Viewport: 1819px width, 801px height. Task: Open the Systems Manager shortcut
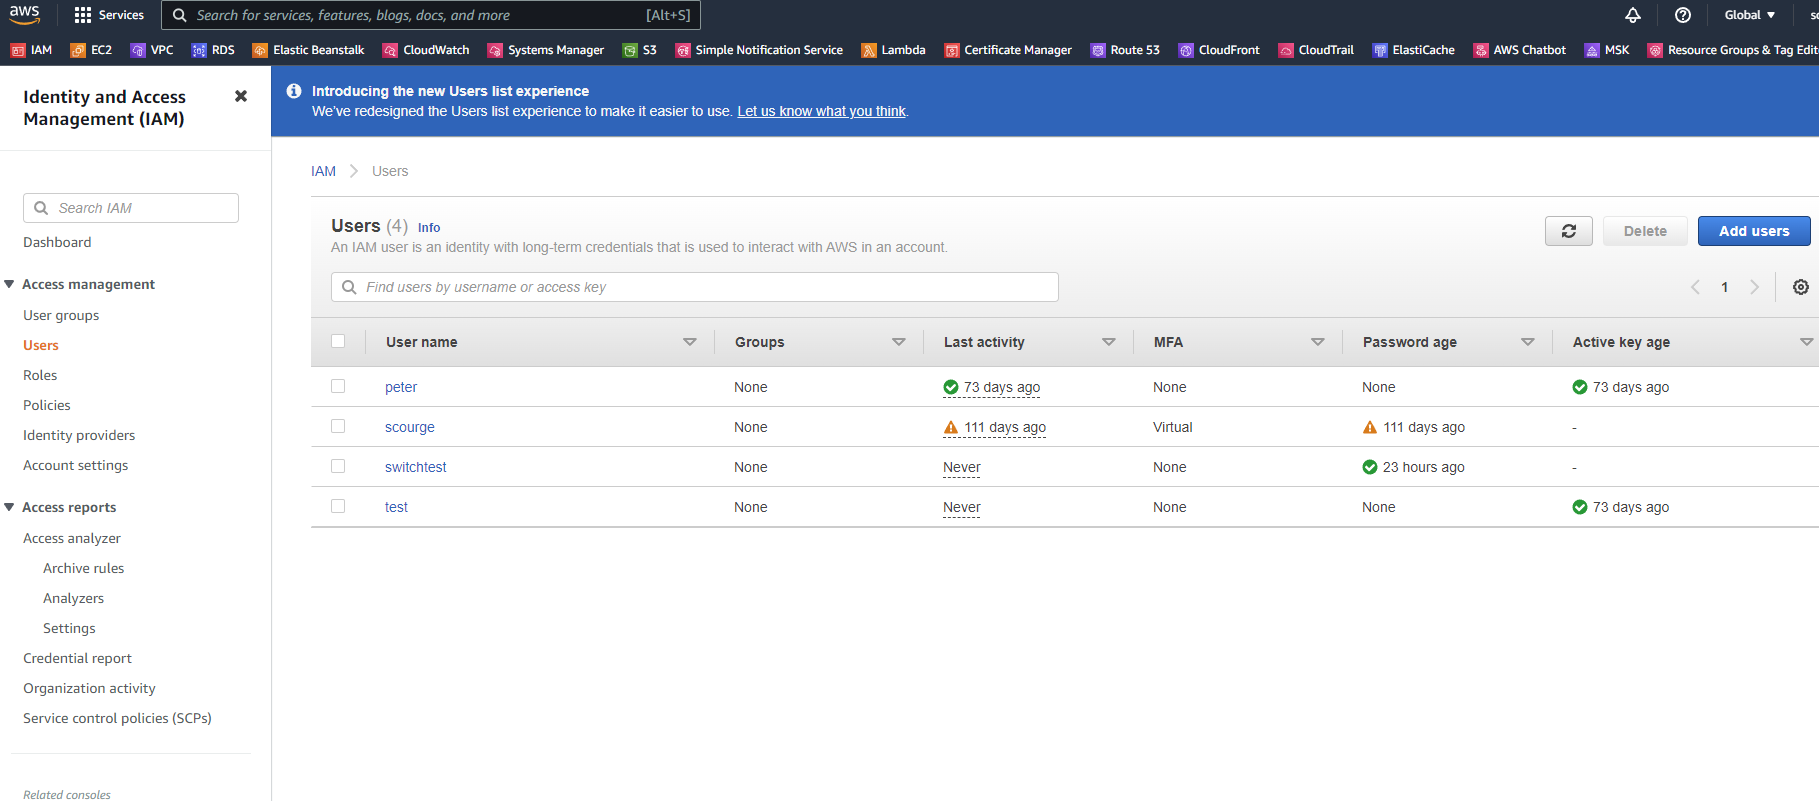click(x=546, y=50)
